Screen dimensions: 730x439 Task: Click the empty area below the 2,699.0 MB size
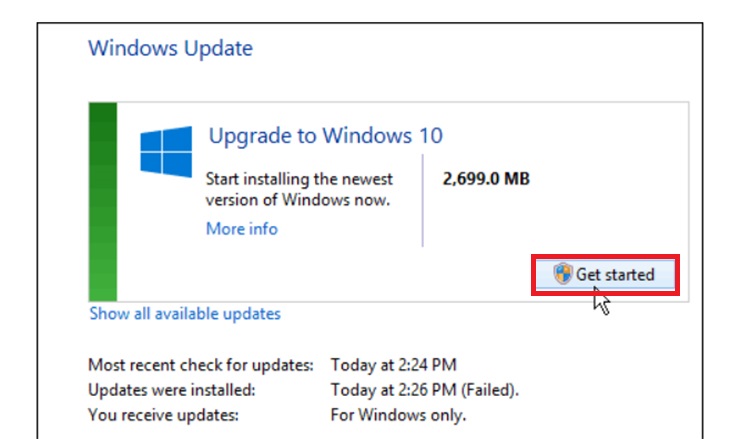[554, 219]
